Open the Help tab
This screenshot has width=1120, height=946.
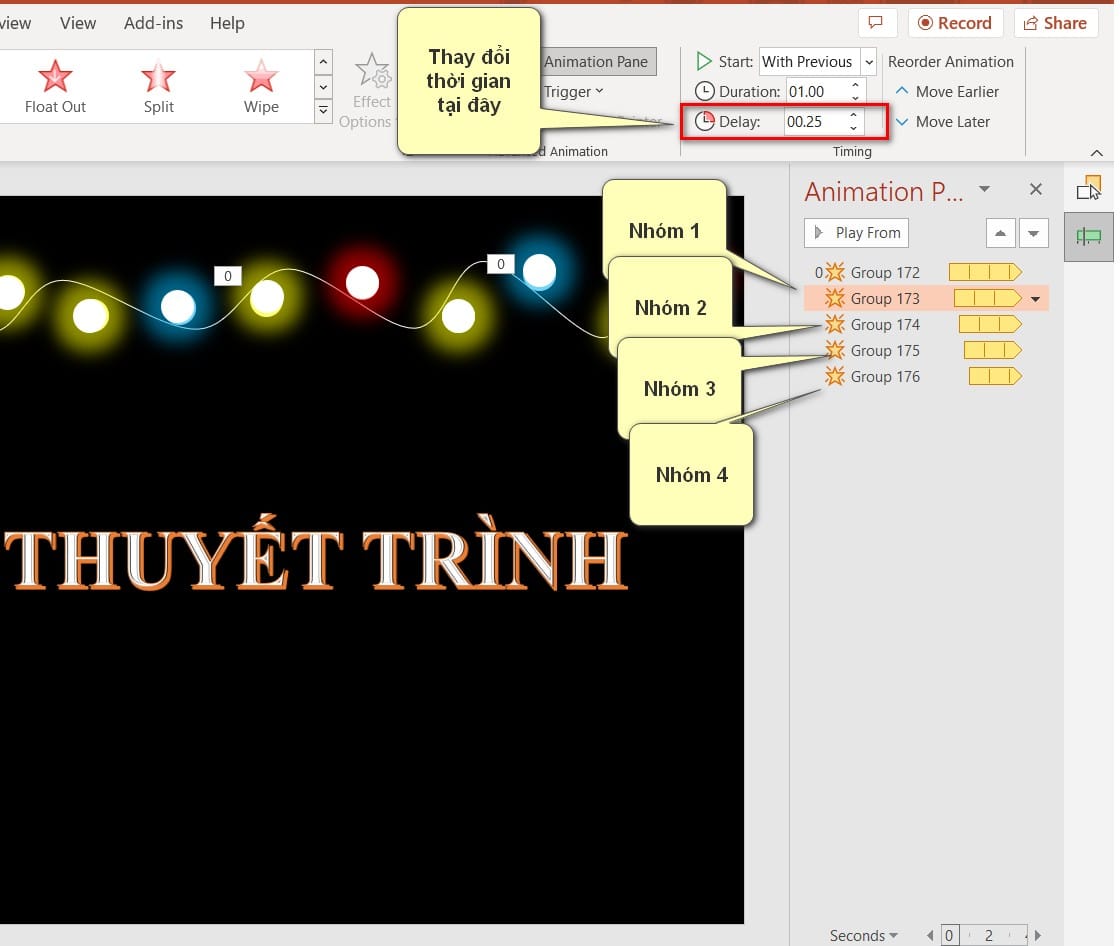pyautogui.click(x=227, y=23)
